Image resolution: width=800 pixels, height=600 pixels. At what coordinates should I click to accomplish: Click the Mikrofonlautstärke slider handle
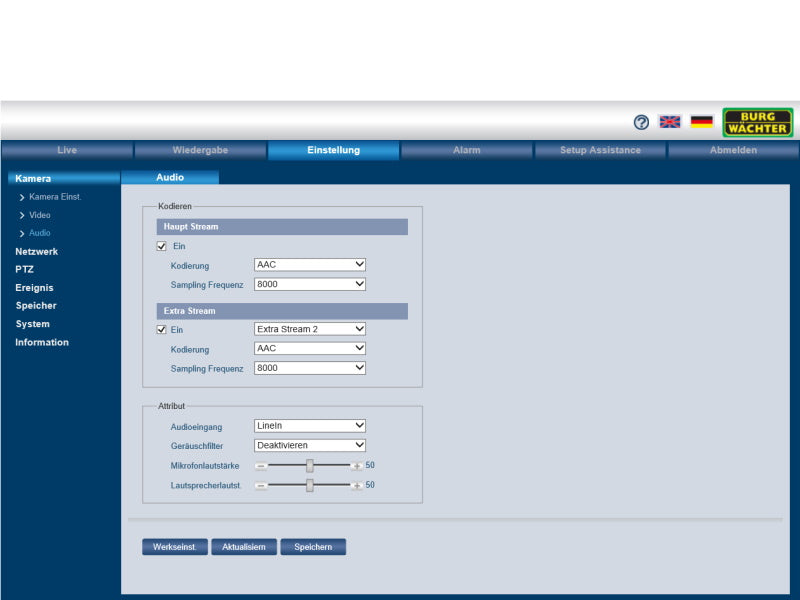tap(310, 466)
